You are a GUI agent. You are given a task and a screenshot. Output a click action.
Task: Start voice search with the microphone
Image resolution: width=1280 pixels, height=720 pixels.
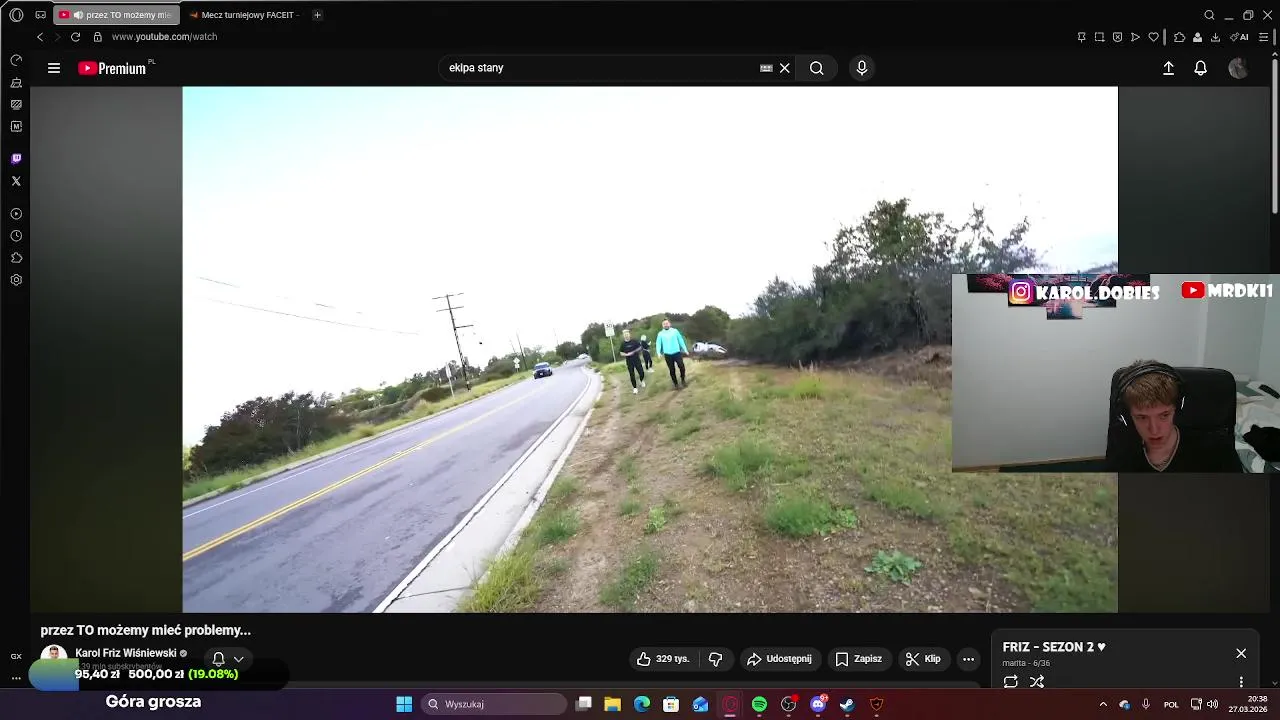862,68
